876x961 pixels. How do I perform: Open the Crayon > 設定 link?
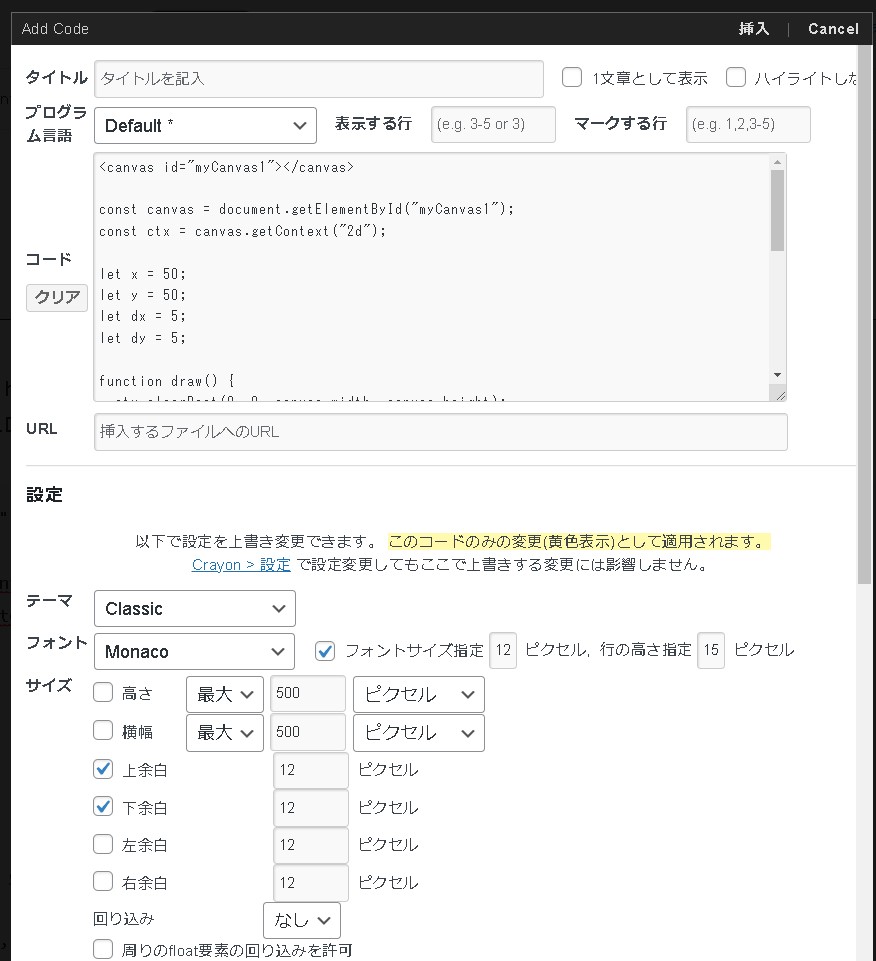tap(241, 565)
